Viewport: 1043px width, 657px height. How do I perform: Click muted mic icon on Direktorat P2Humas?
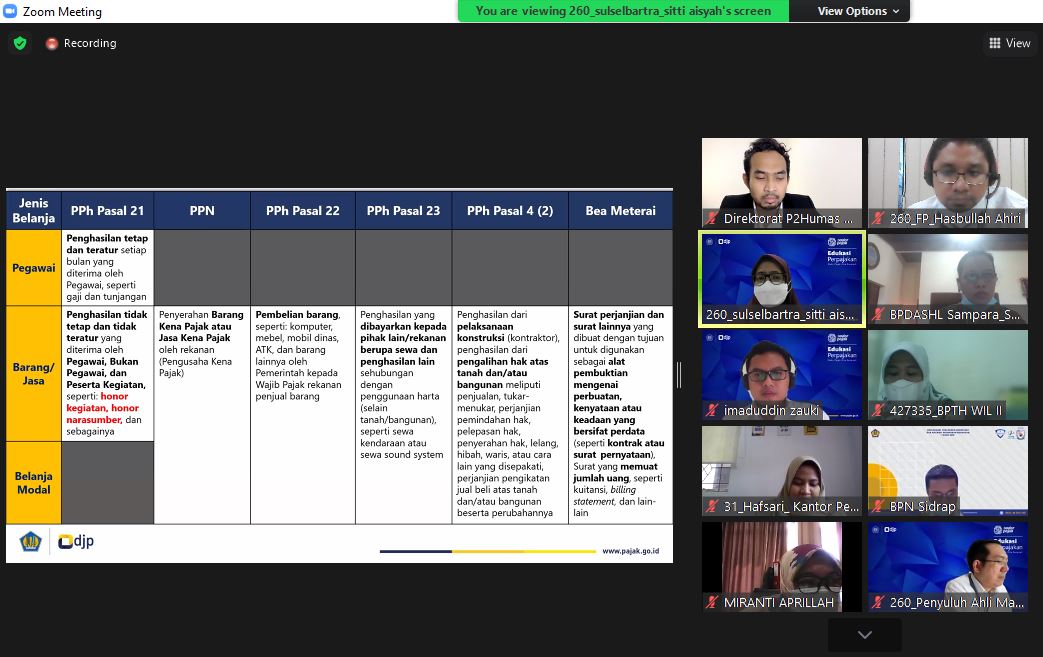pos(712,218)
